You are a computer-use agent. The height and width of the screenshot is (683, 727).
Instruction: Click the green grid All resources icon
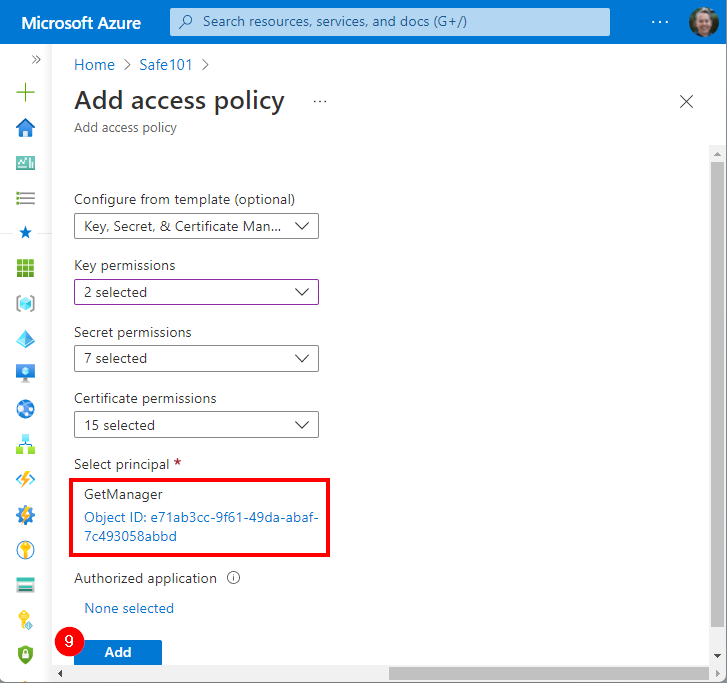(26, 268)
